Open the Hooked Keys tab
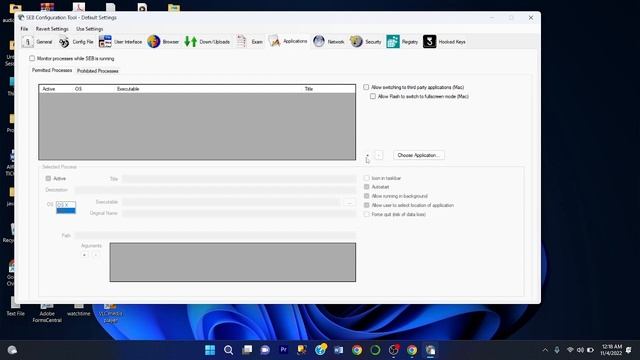This screenshot has width=640, height=360. tap(444, 42)
